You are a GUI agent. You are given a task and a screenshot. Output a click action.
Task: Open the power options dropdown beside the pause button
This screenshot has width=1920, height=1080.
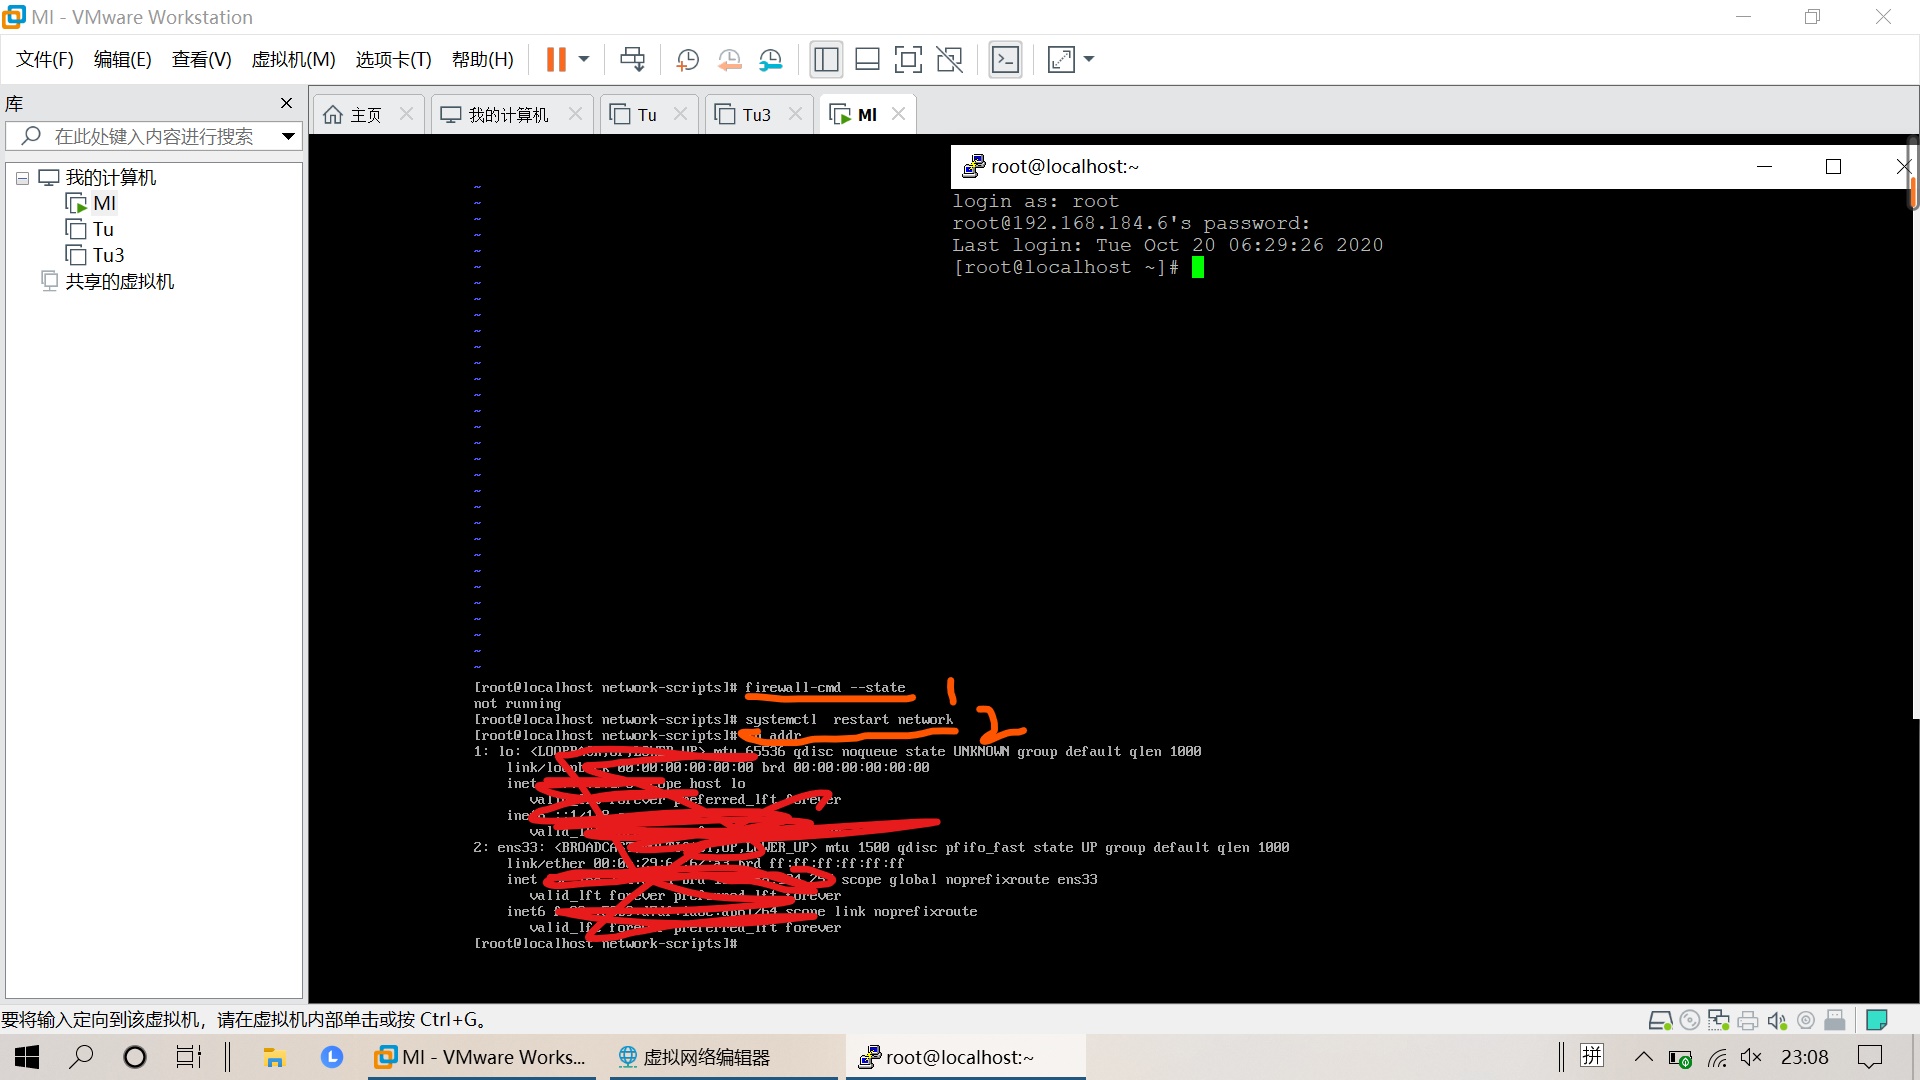tap(584, 60)
